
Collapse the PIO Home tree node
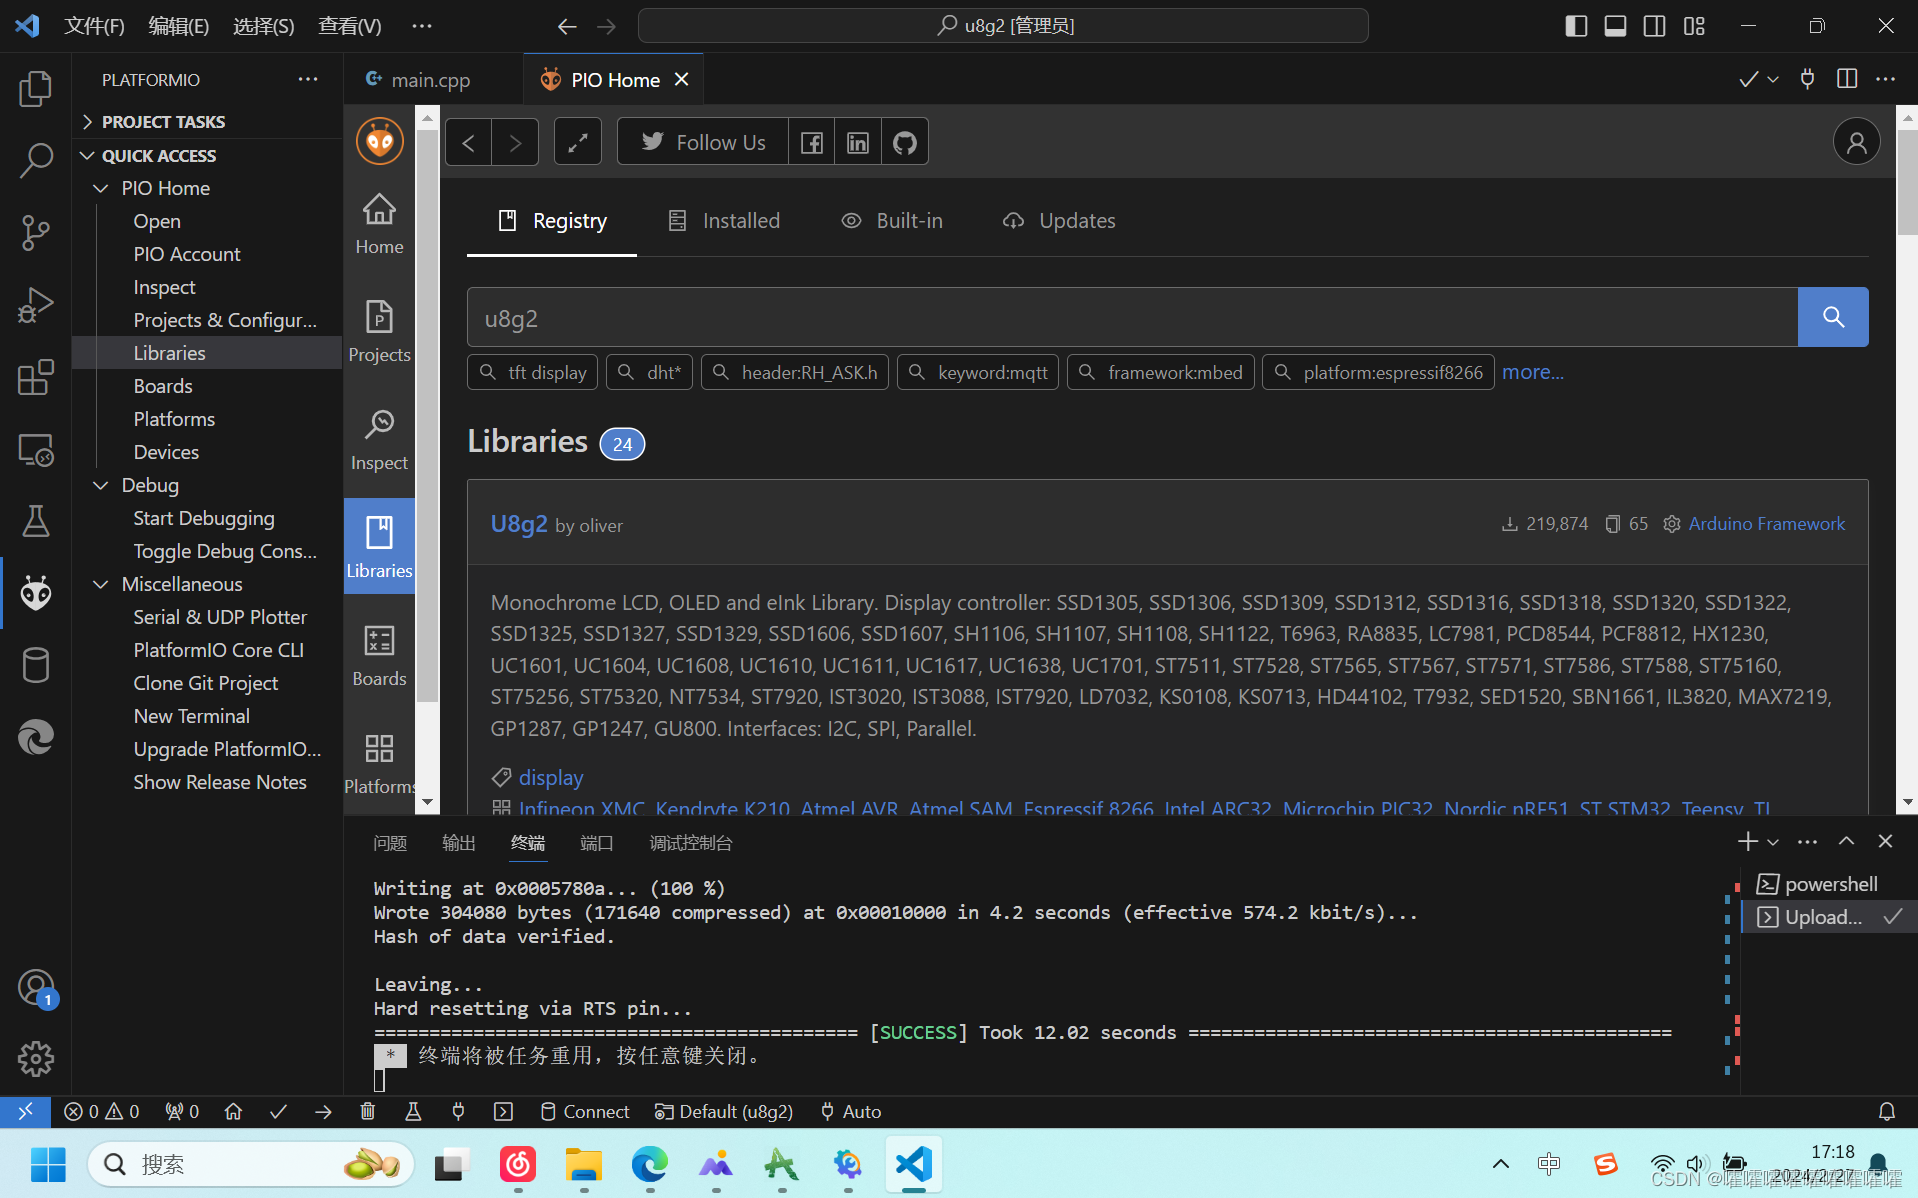101,188
